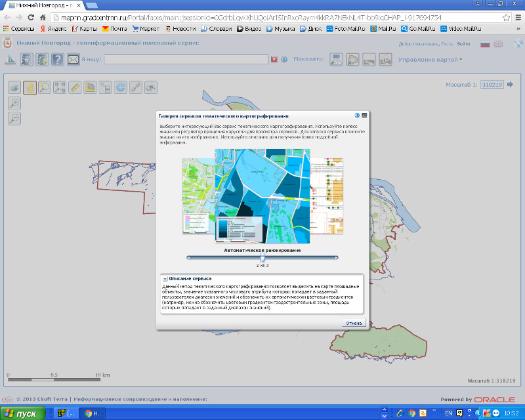The width and height of the screenshot is (525, 420).
Task: Open the "Управление картой" dropdown
Action: click(430, 60)
